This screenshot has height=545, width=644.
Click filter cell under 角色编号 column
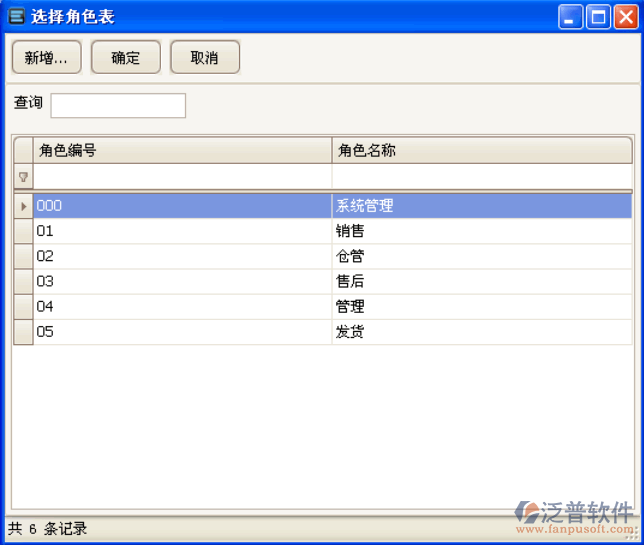pyautogui.click(x=182, y=177)
